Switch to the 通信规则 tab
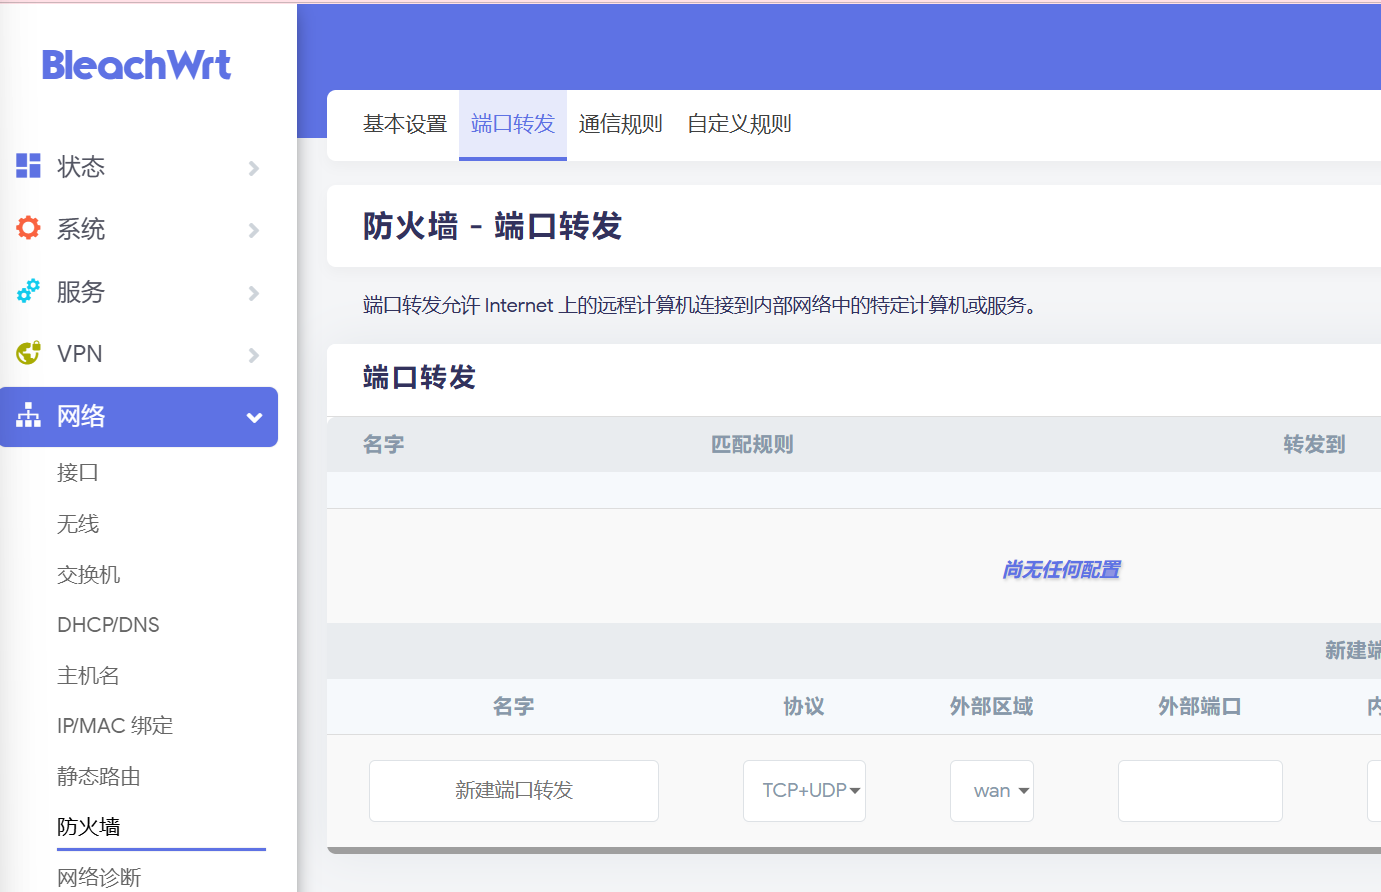The width and height of the screenshot is (1381, 892). 620,124
